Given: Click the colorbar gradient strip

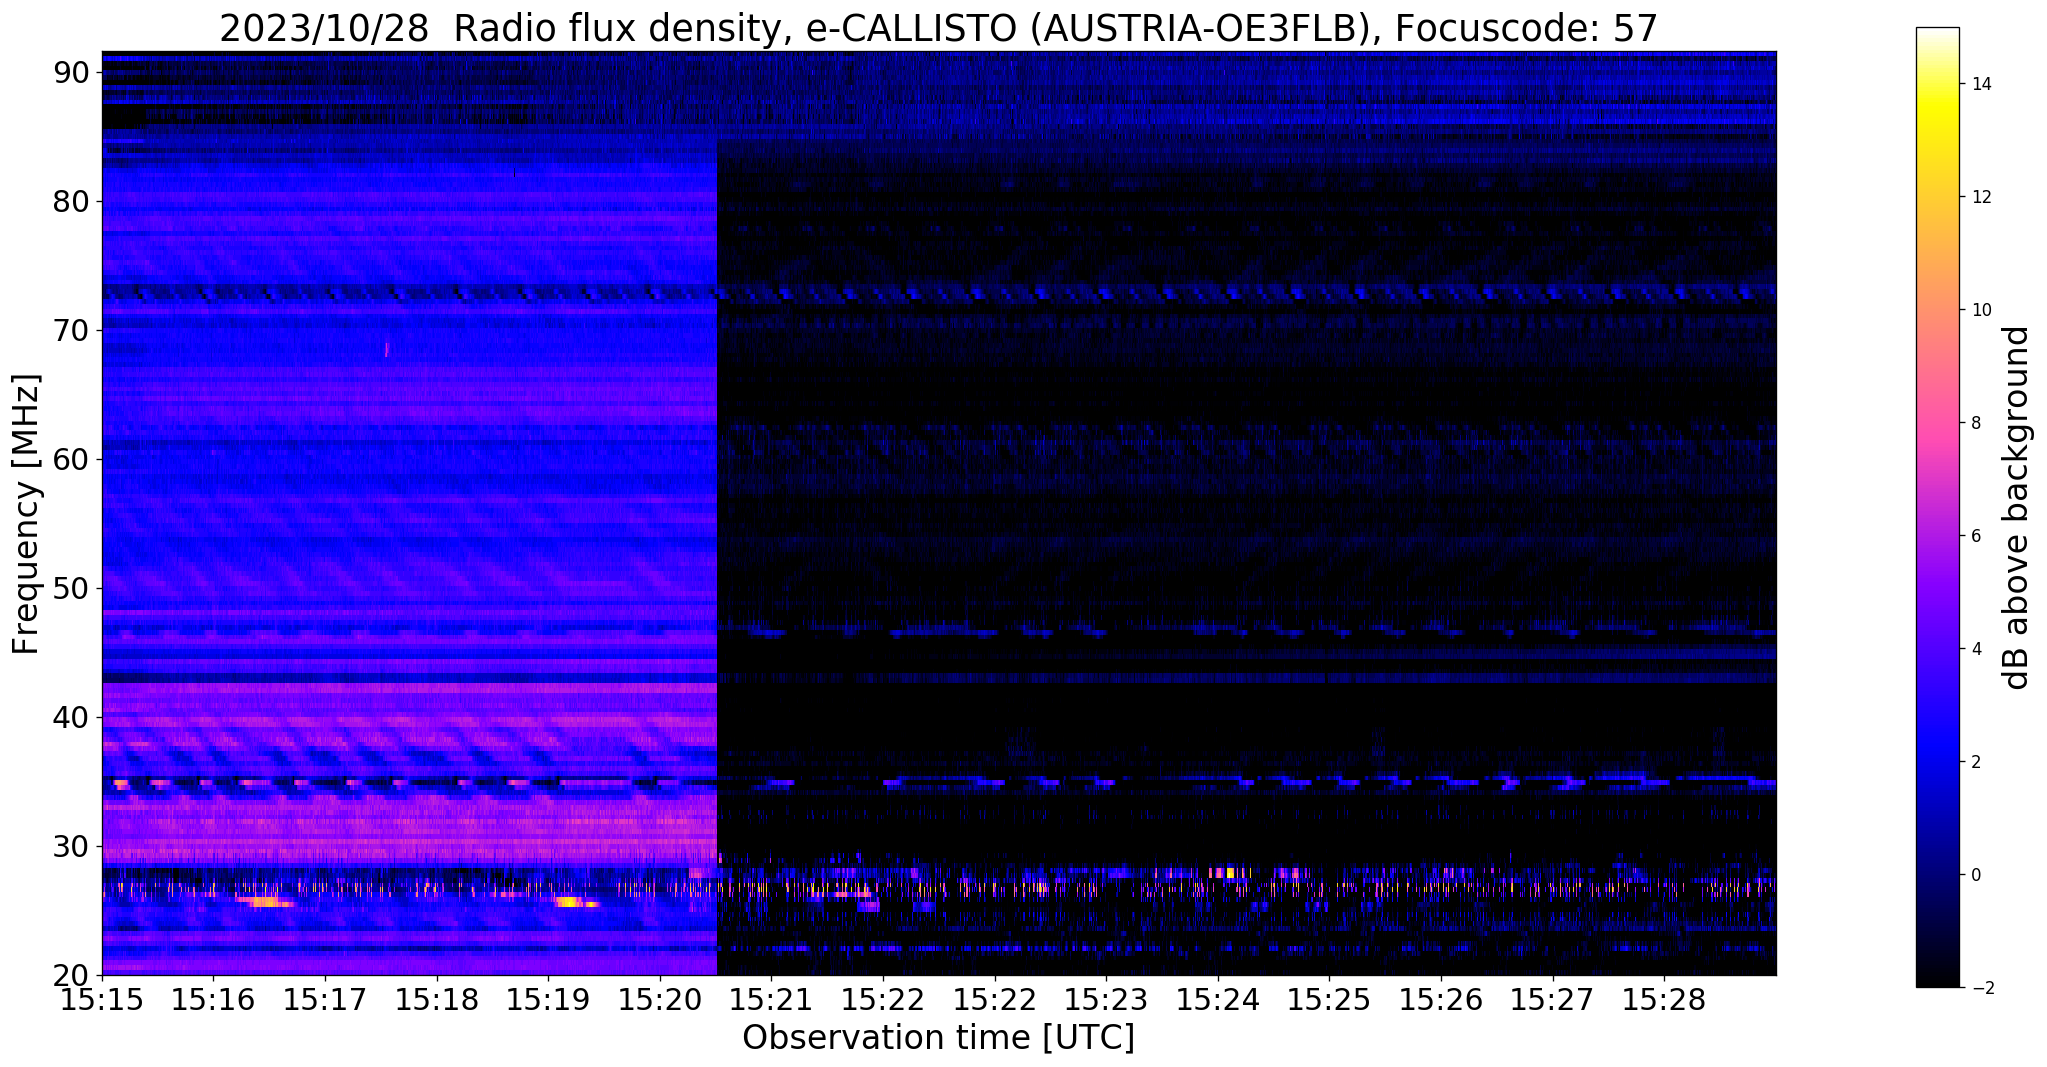Looking at the screenshot, I should coord(1937,508).
